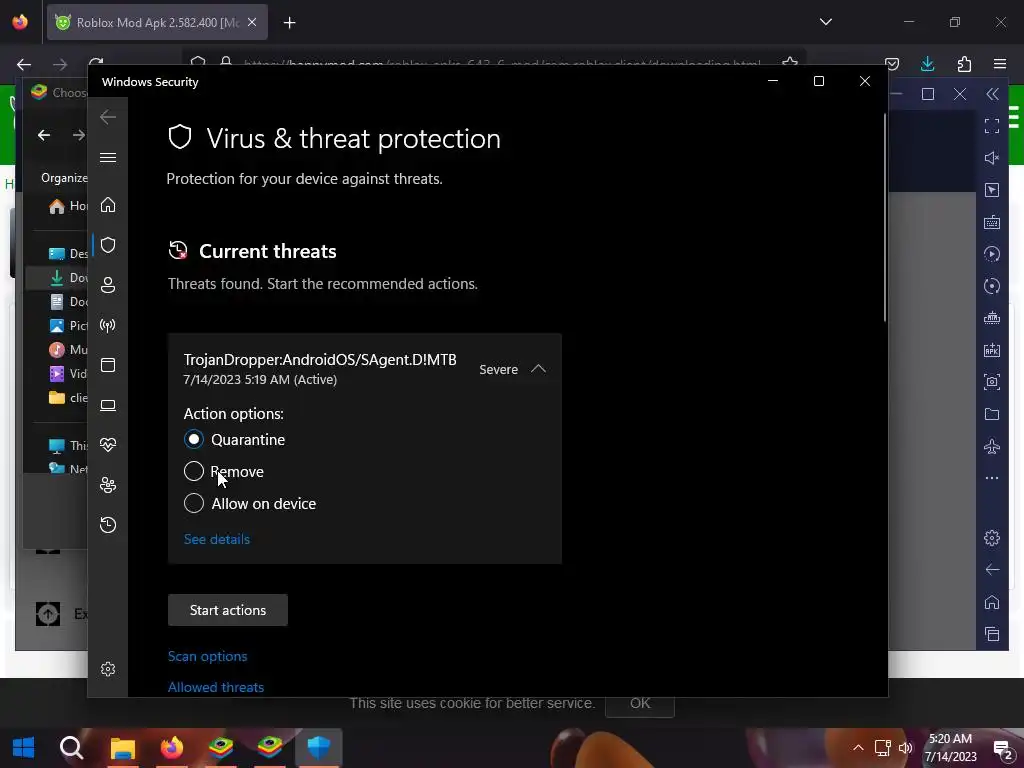The image size is (1024, 768).
Task: Collapse BlueStacks sidebar double-chevron
Action: [x=992, y=94]
